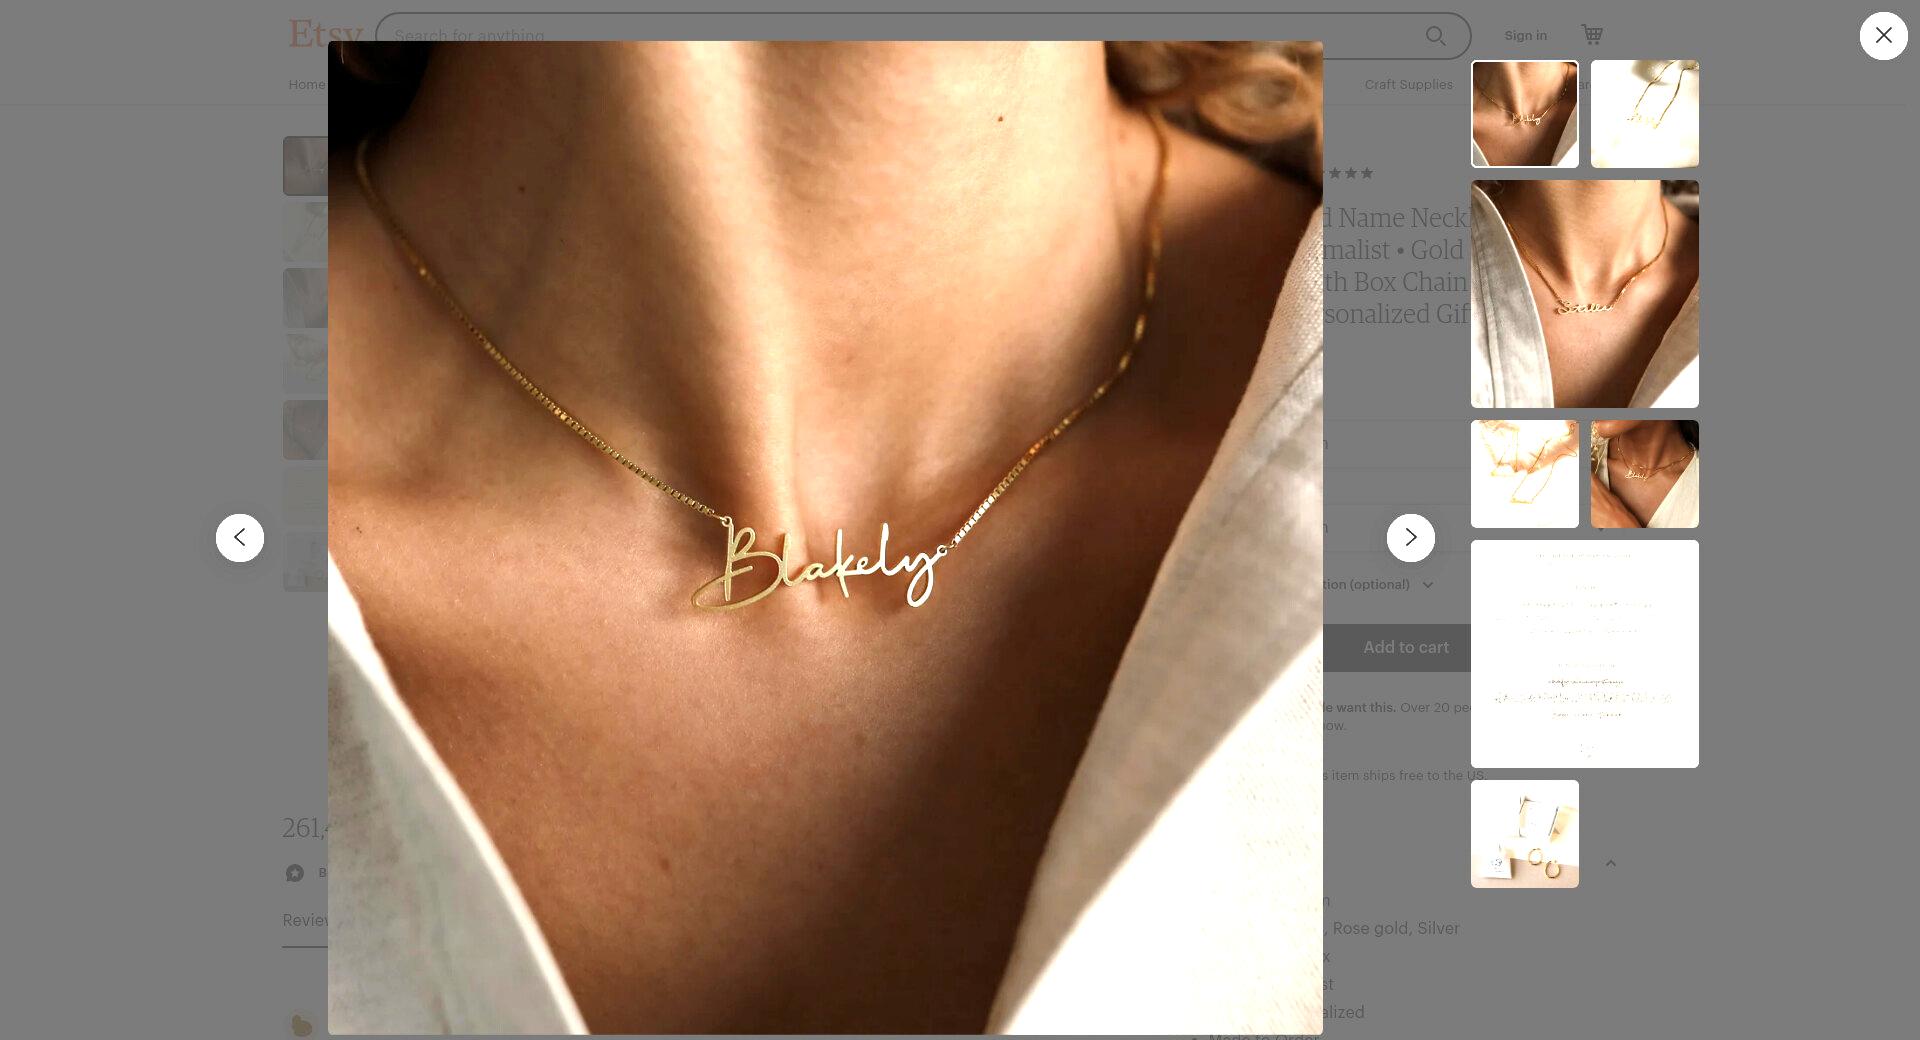Image resolution: width=1920 pixels, height=1040 pixels.
Task: Click the Sign in link
Action: tap(1525, 35)
